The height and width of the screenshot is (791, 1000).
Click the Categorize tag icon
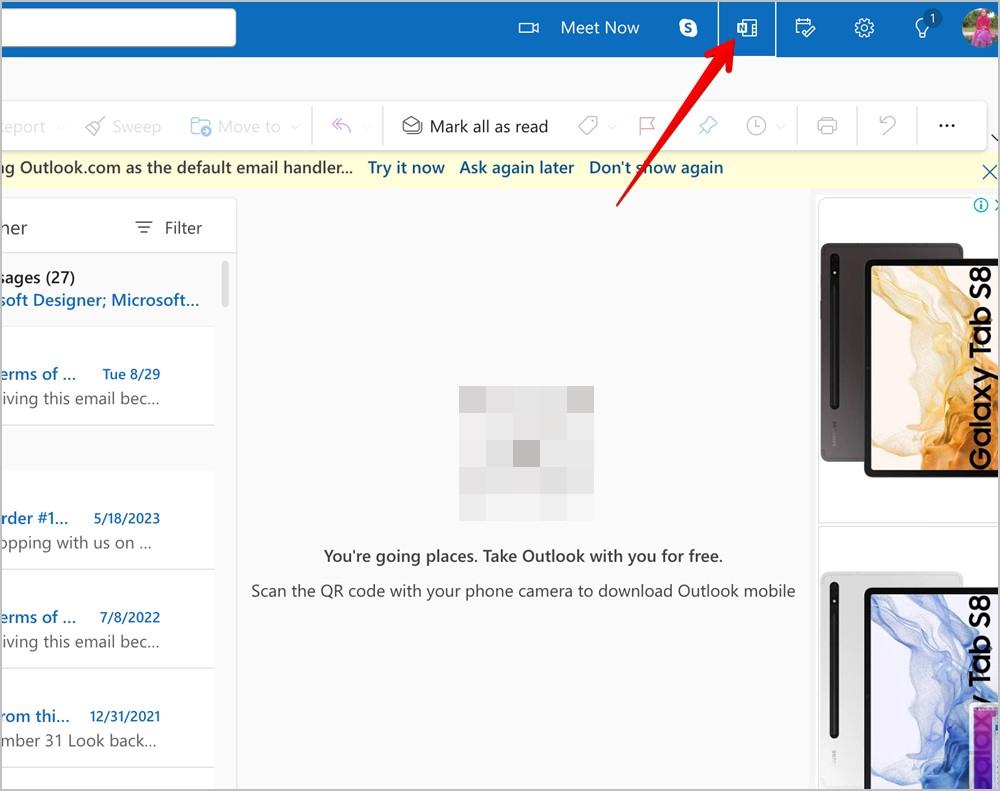(587, 126)
